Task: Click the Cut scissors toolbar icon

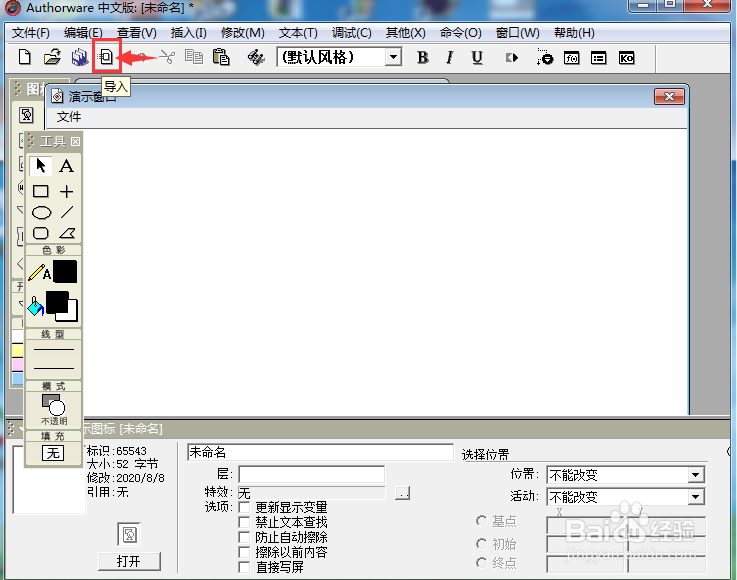Action: coord(166,57)
